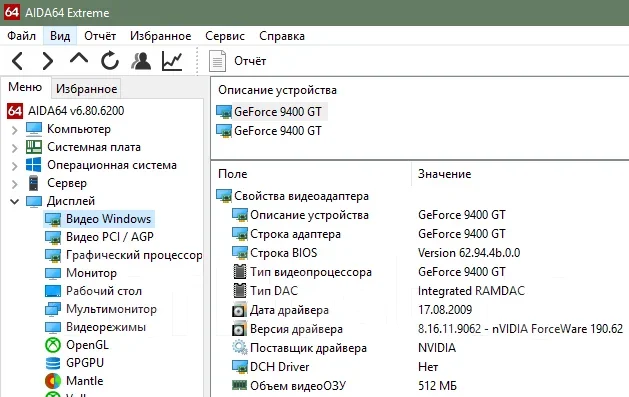The image size is (629, 397).
Task: Switch to the Меню tab
Action: pos(25,87)
